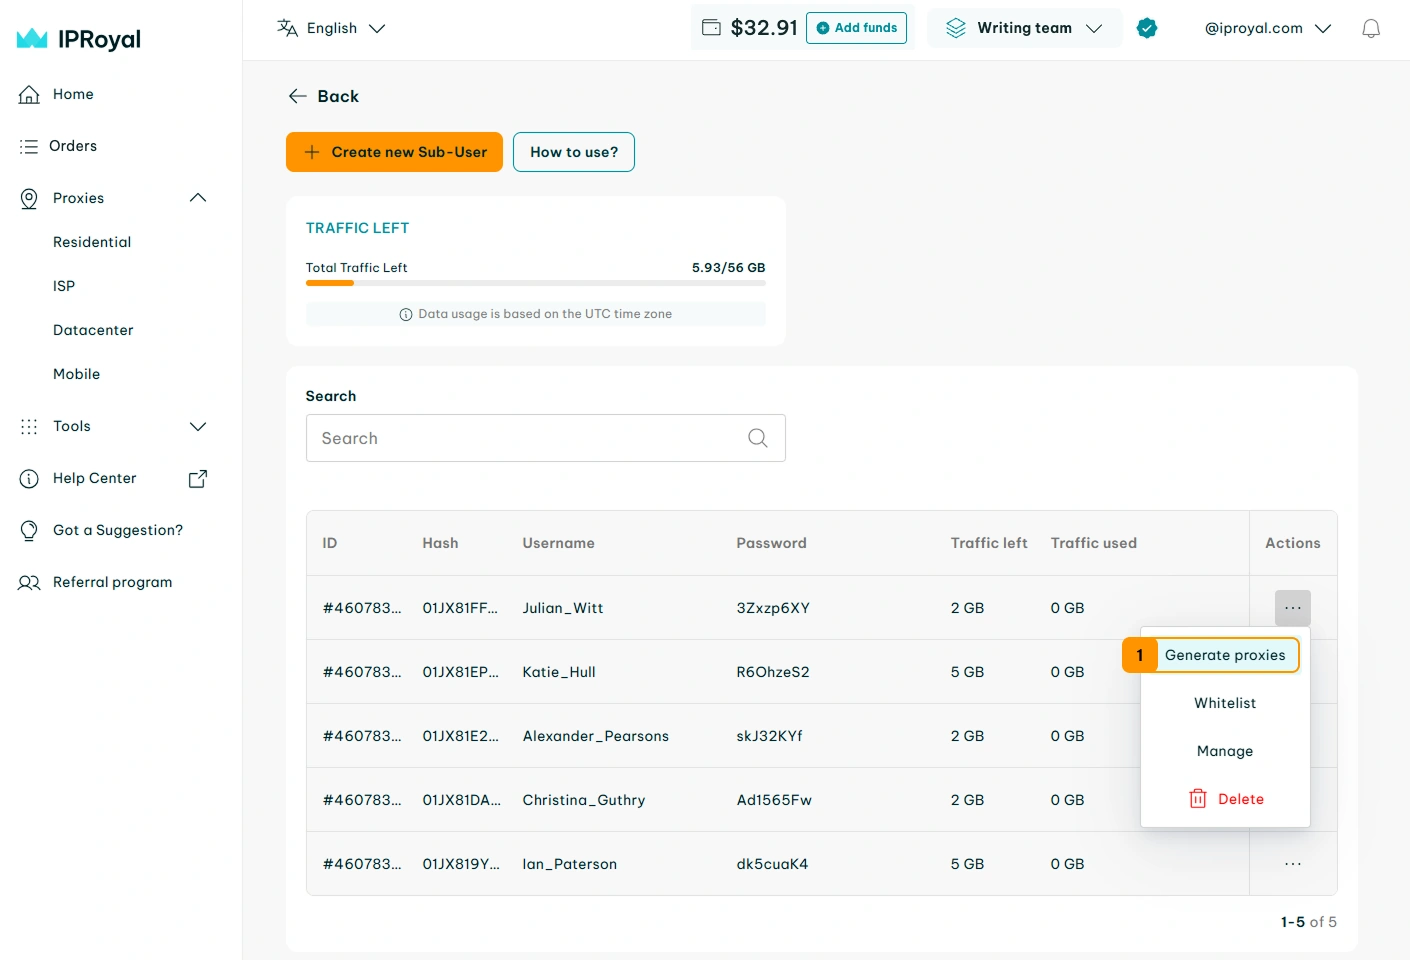Click password 3Zxzp6XY
The width and height of the screenshot is (1410, 960).
(x=773, y=608)
